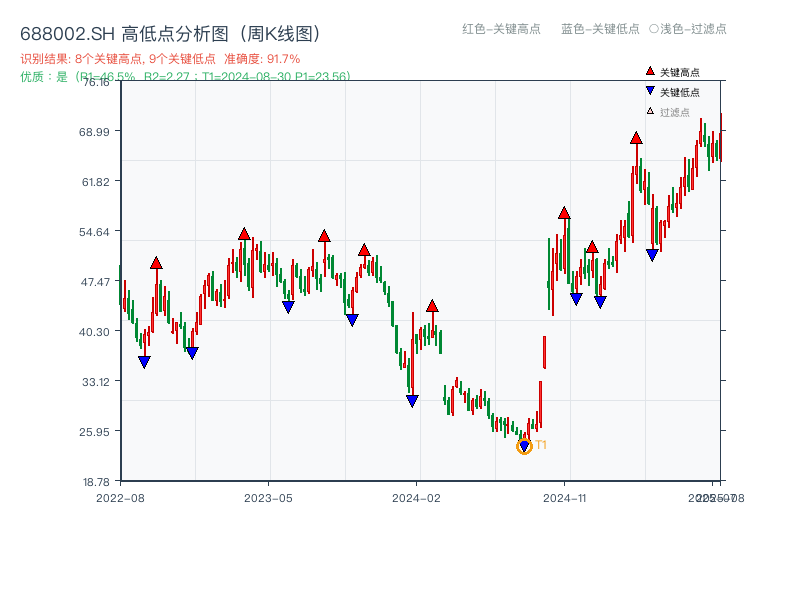This screenshot has width=800, height=600.
Task: Click the 浅色-过滤点 header label
Action: pyautogui.click(x=693, y=29)
